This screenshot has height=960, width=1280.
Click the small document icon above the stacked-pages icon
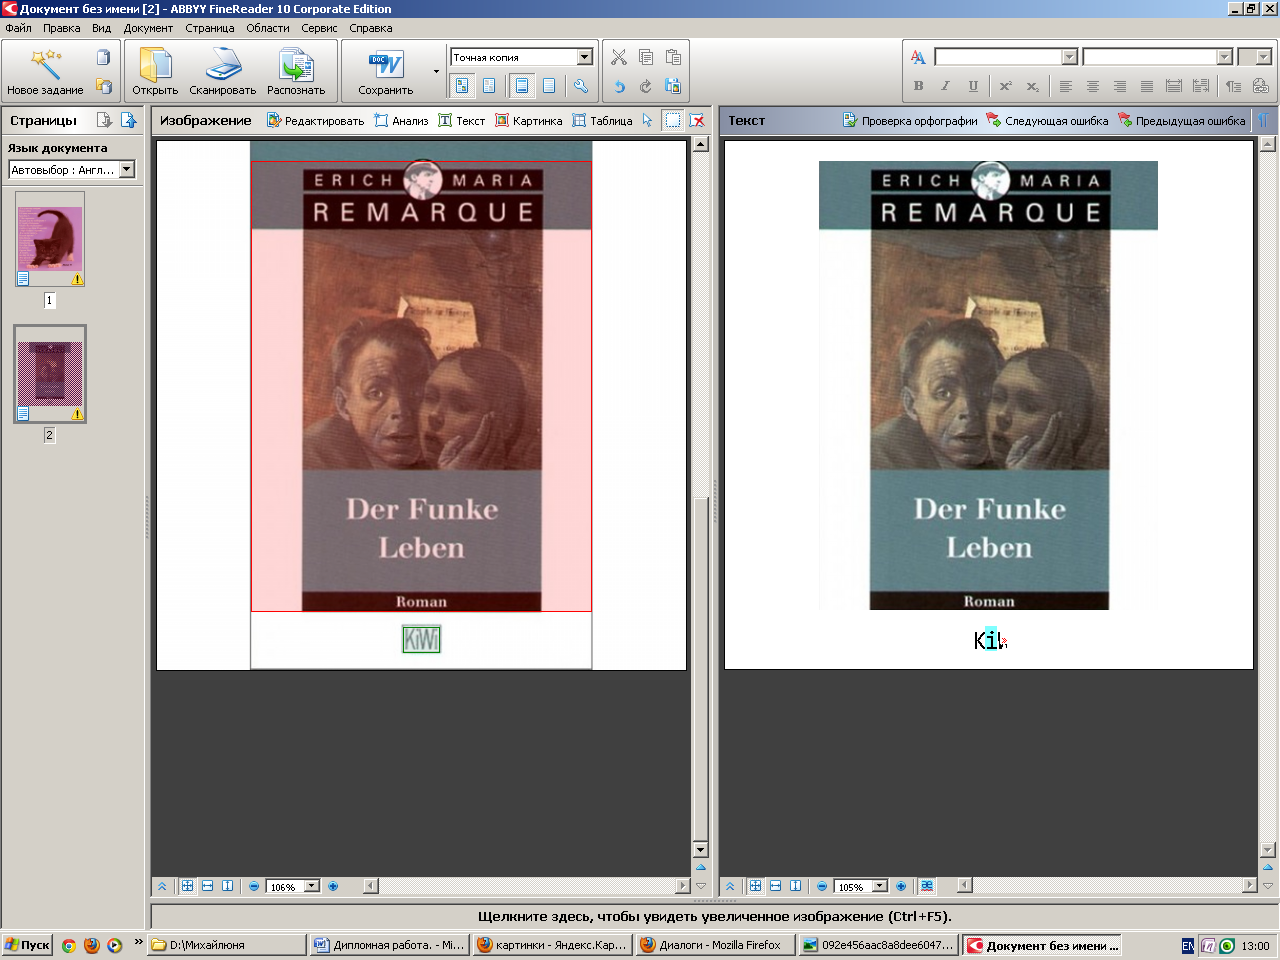point(103,57)
